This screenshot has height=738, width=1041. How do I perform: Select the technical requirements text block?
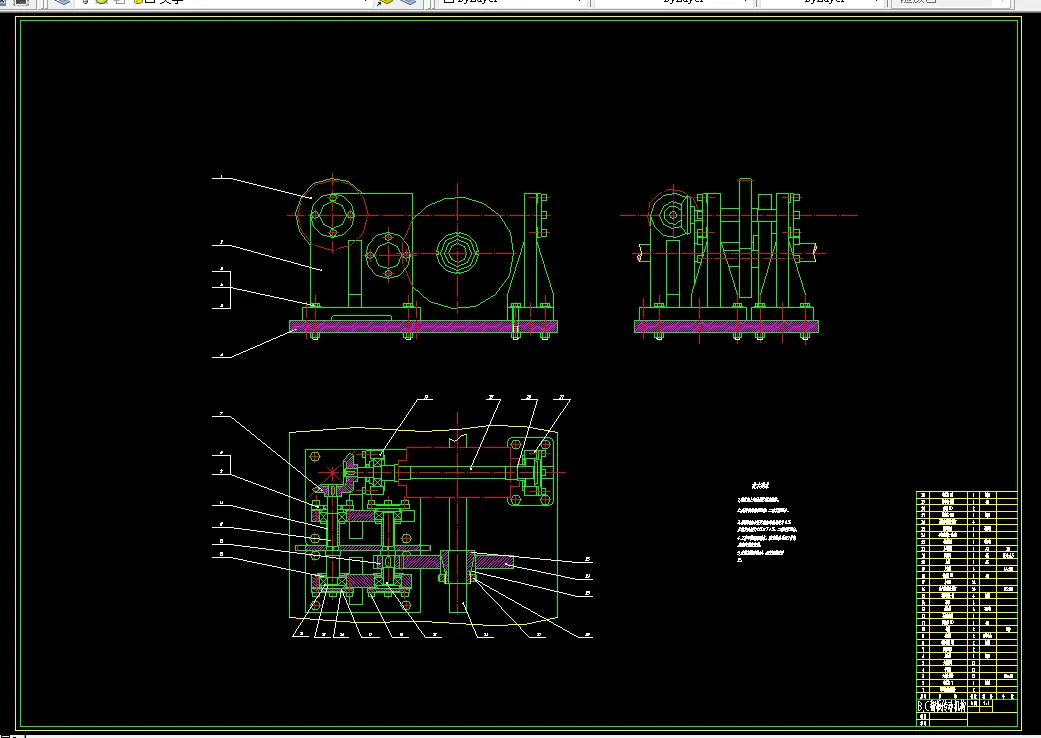coord(767,523)
